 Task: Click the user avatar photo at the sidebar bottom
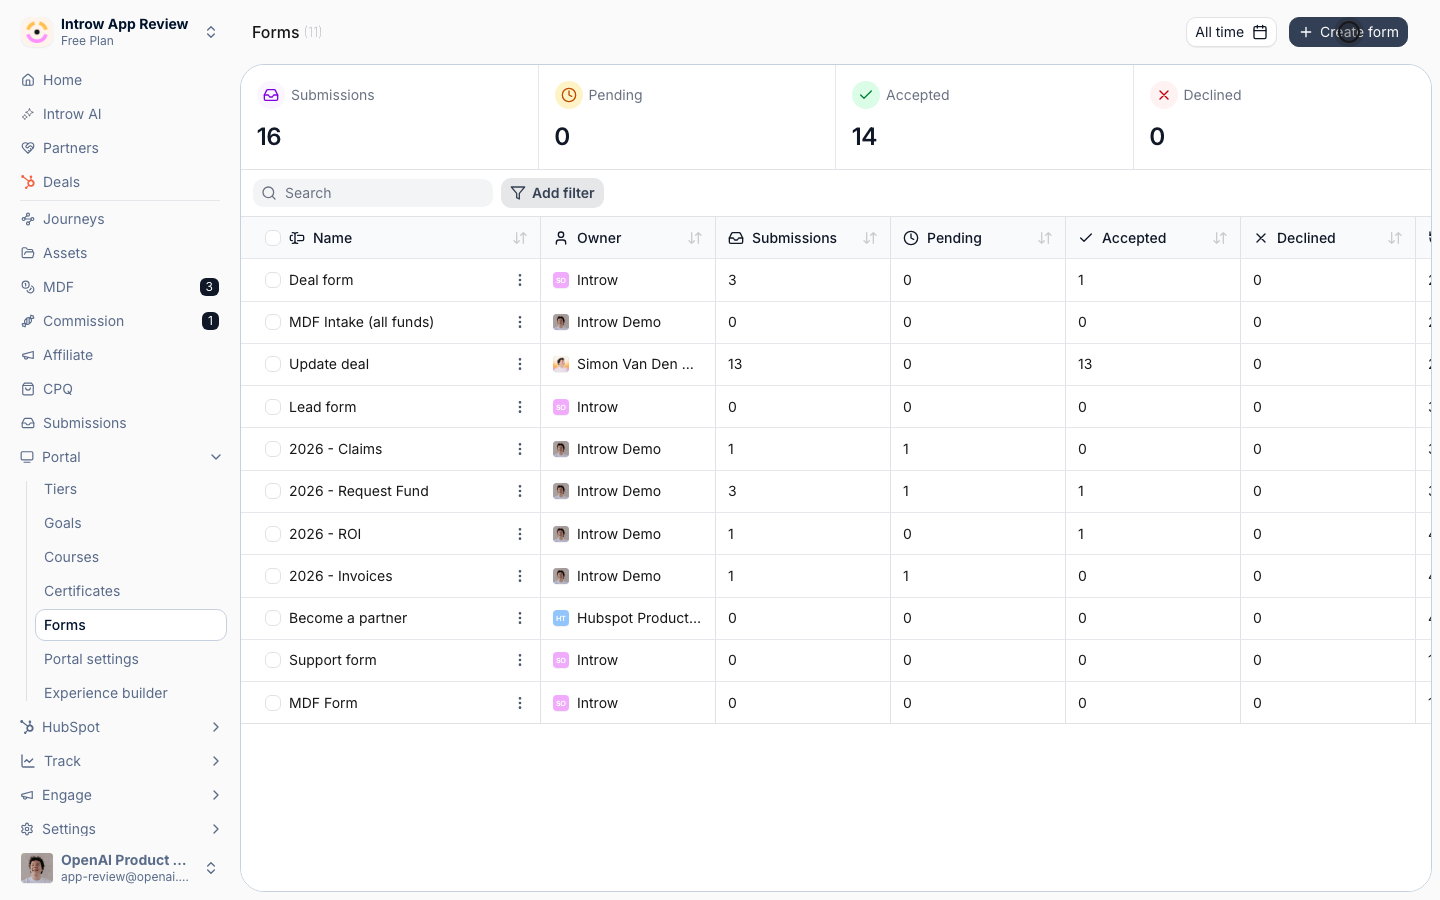click(x=37, y=868)
